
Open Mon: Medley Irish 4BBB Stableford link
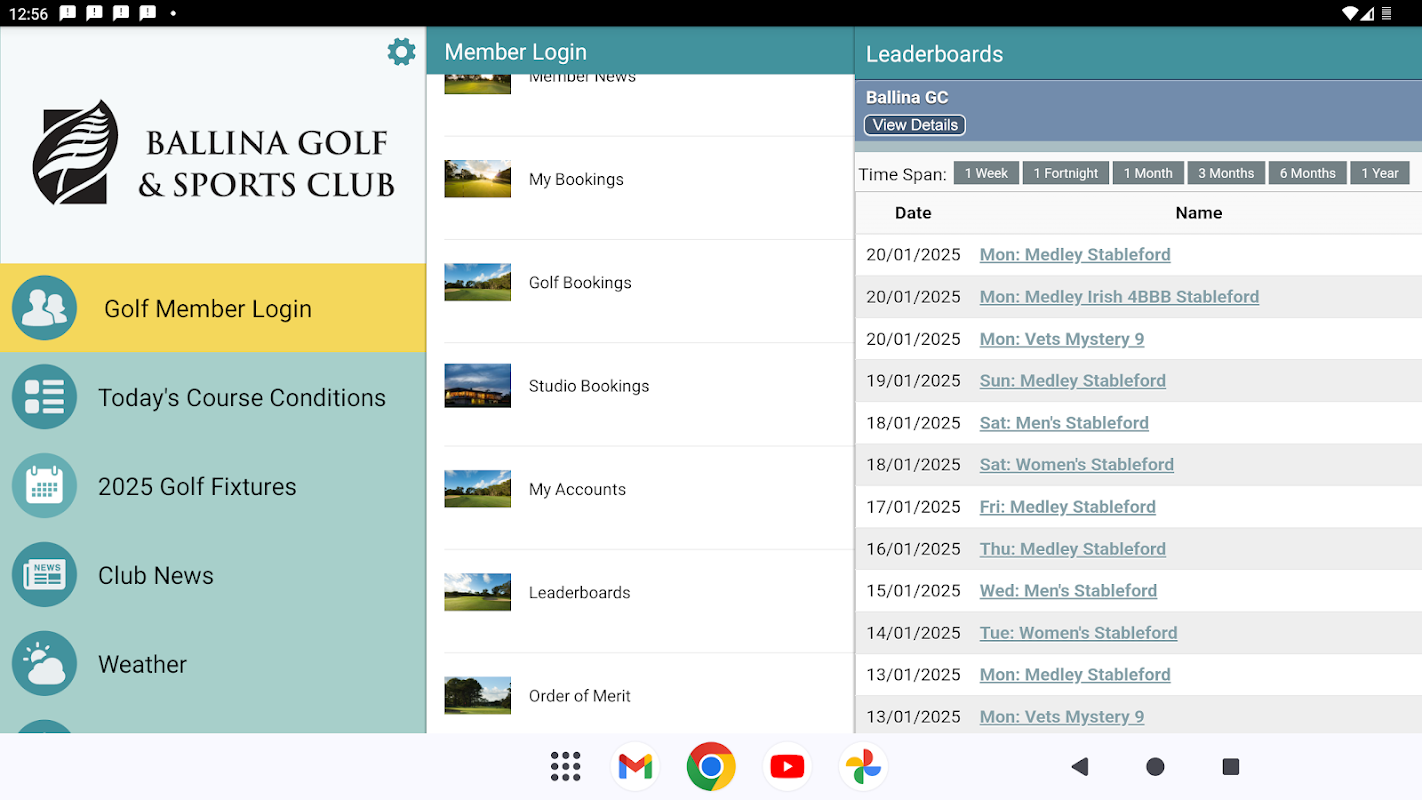[1118, 297]
